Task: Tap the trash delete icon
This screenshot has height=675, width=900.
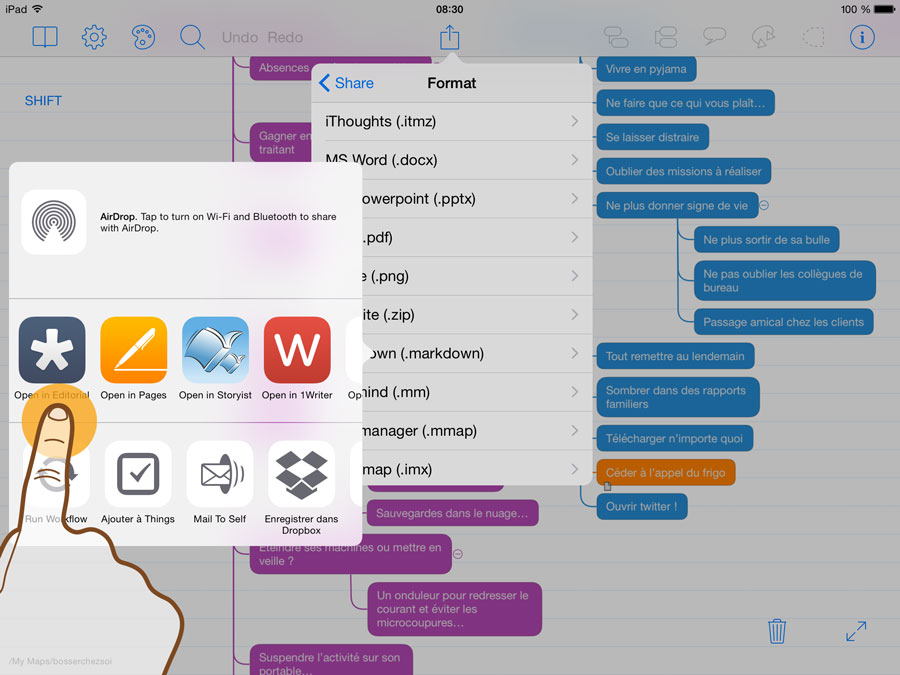Action: tap(777, 631)
